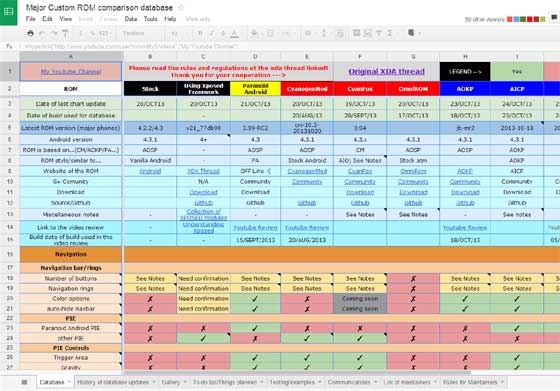Toggle Bold formatting in the toolbar
The height and width of the screenshot is (391, 560).
200,33
